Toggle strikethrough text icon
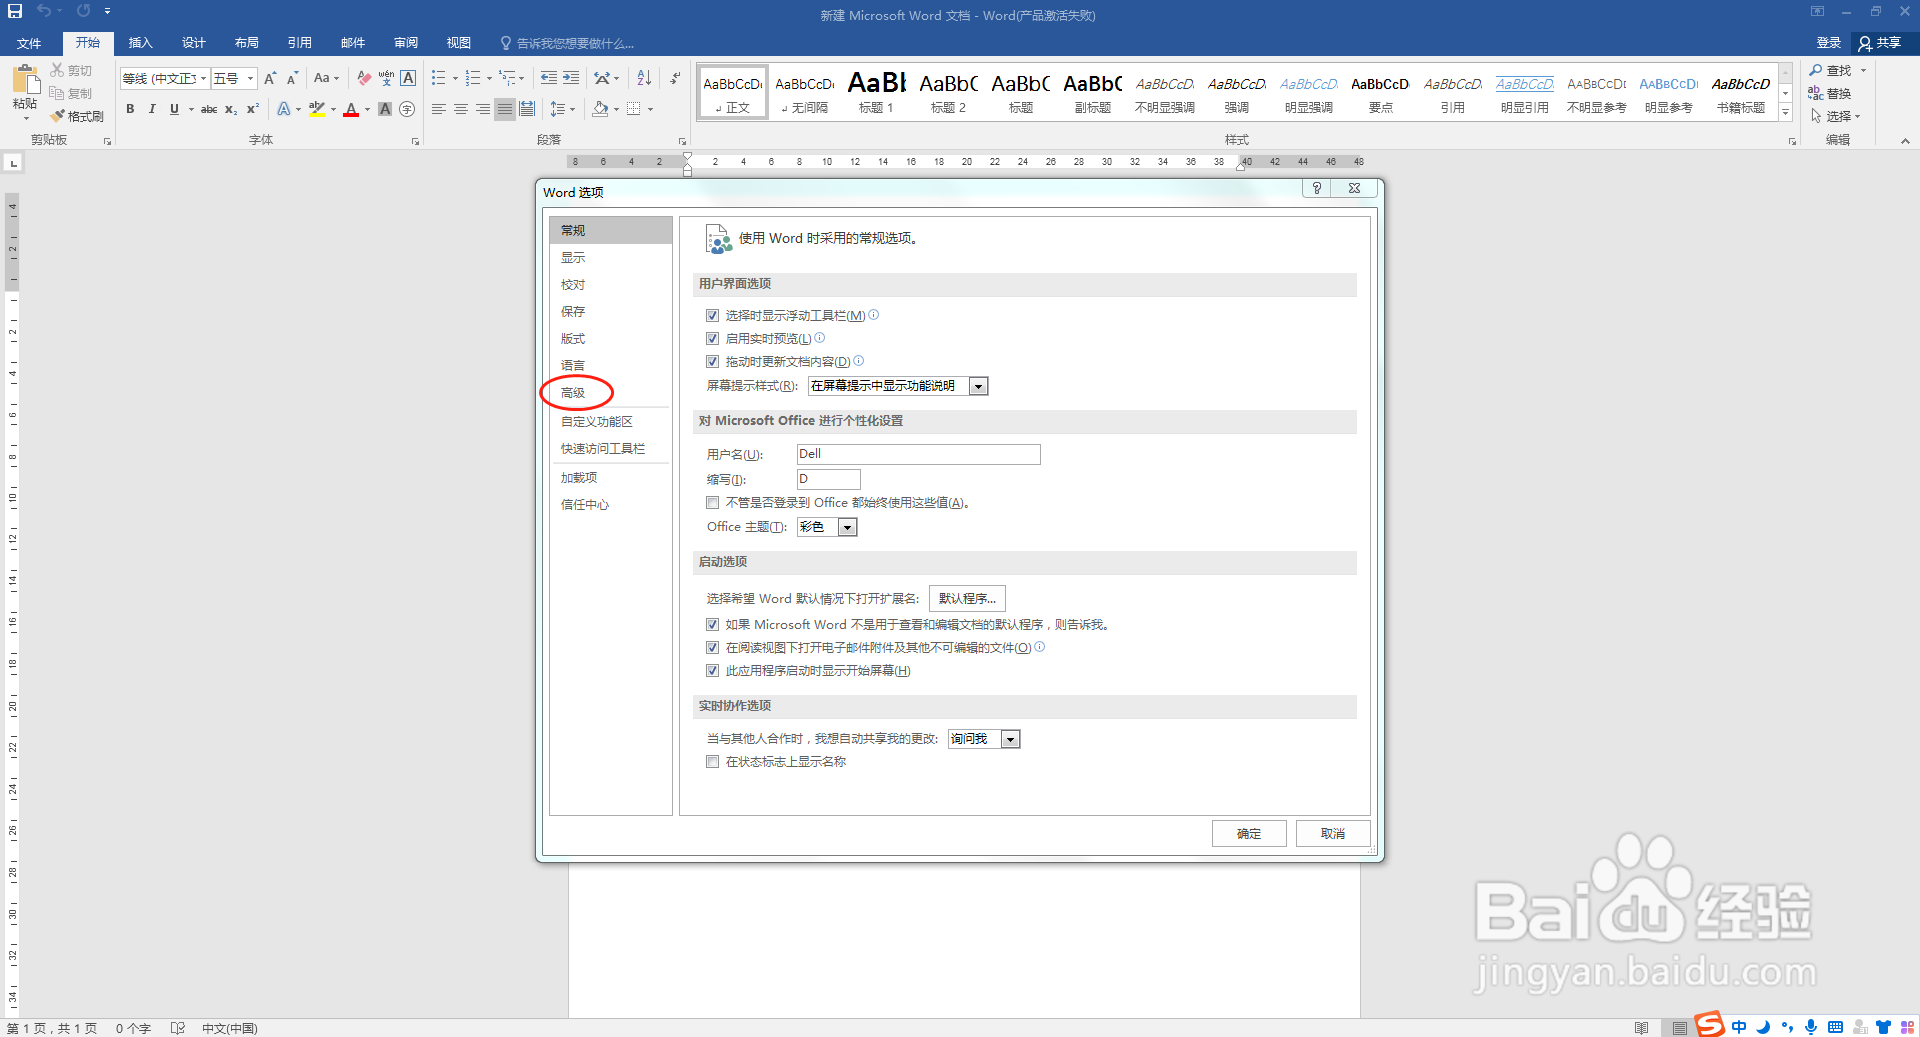Screen dimensions: 1920x1037 coord(209,109)
